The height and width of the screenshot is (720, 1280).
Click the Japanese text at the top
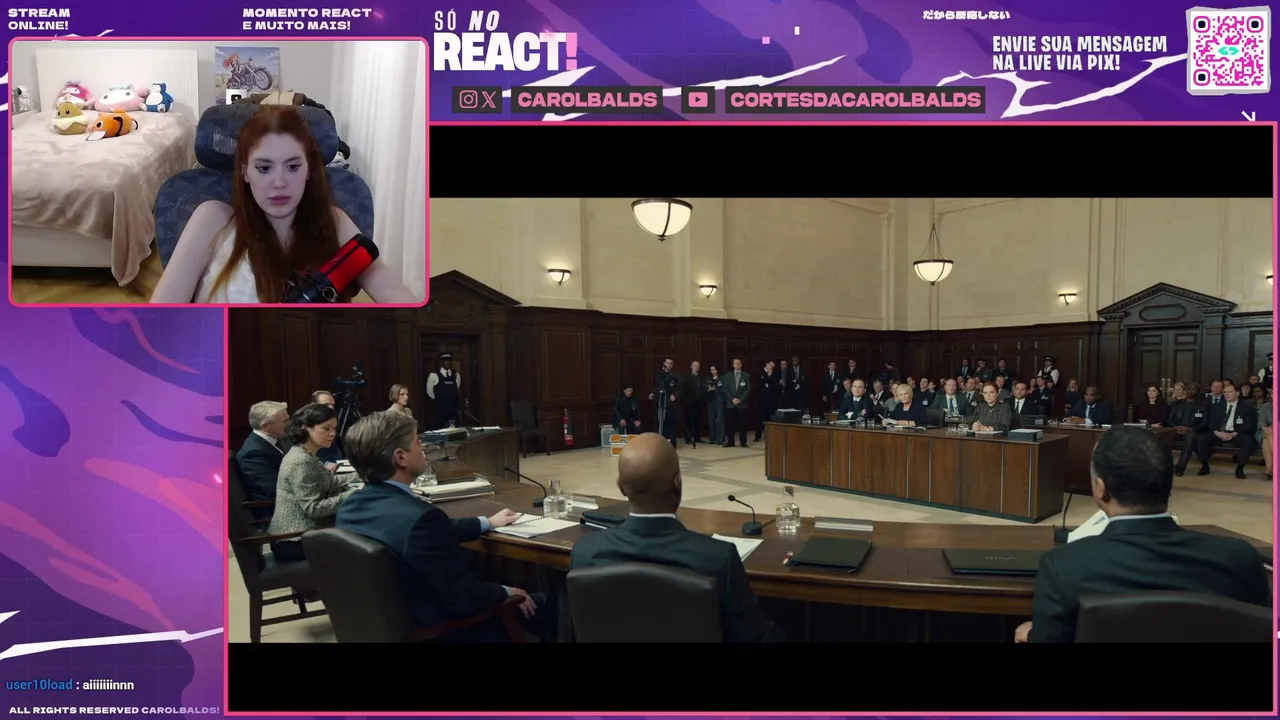(x=966, y=15)
